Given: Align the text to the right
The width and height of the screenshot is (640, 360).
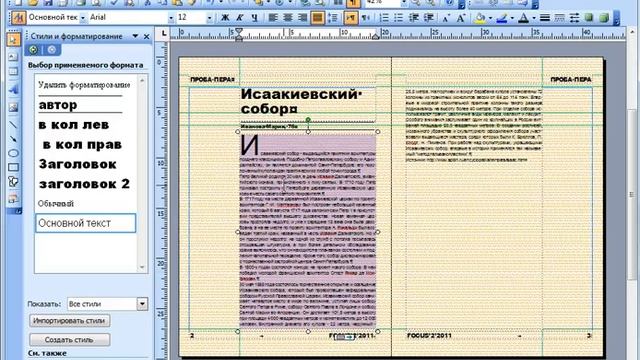Looking at the screenshot, I should coord(302,18).
